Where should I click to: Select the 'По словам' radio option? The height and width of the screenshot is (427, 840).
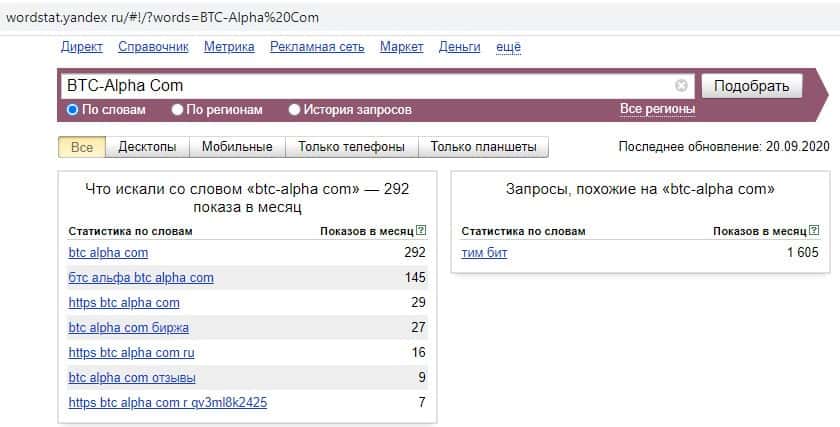(72, 110)
